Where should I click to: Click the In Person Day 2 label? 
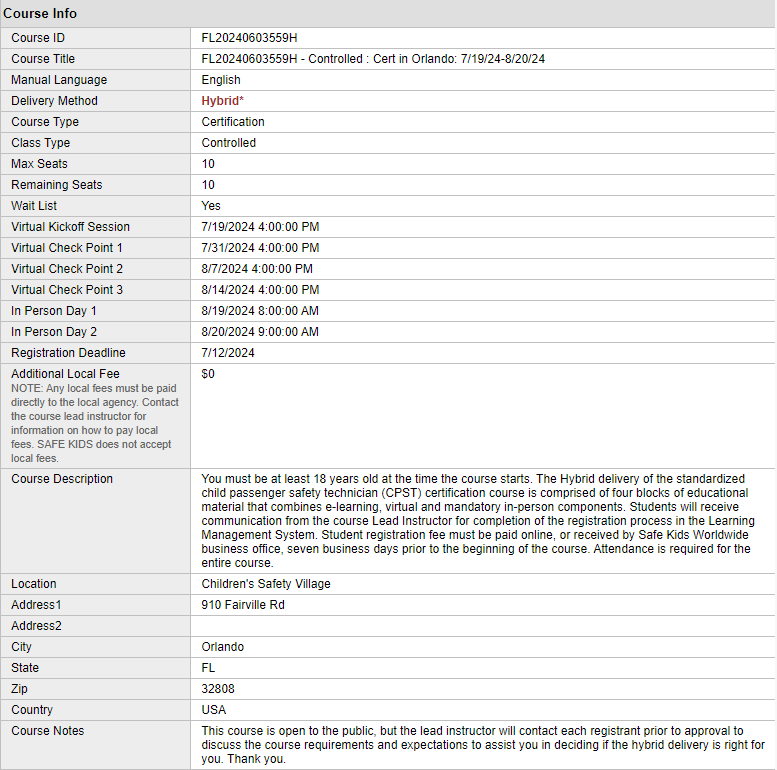[x=54, y=332]
